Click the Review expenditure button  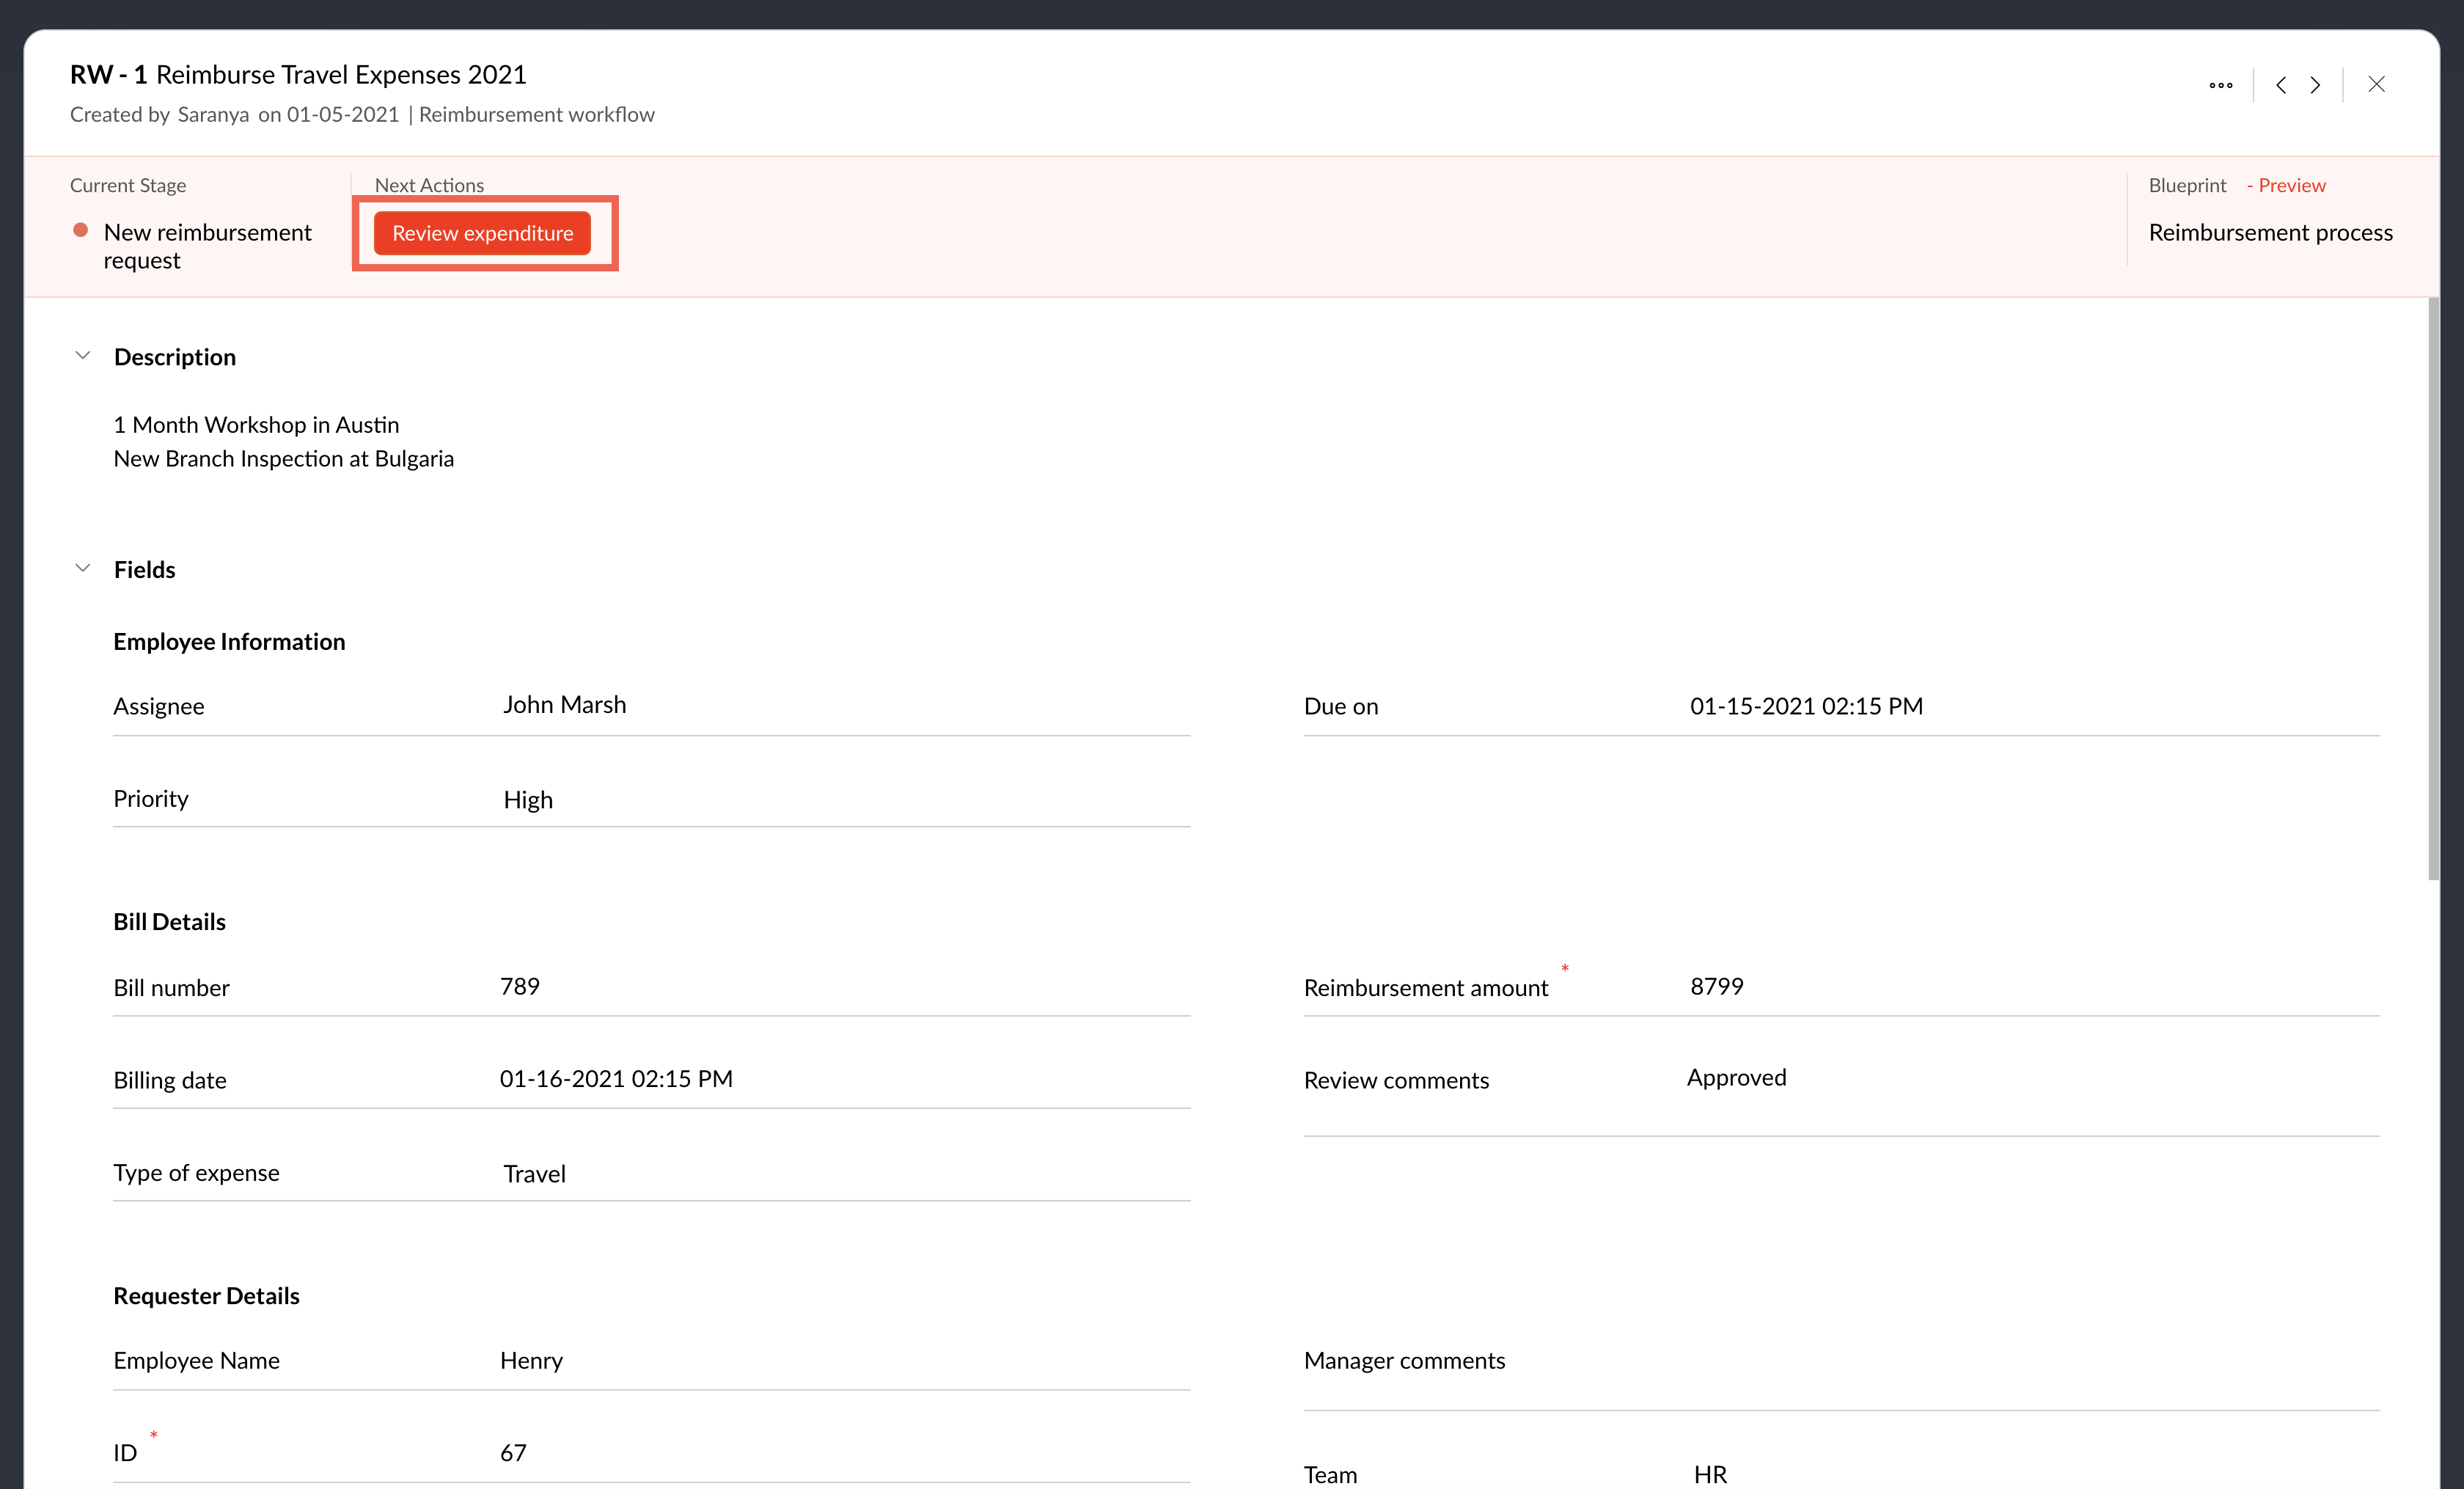click(x=482, y=233)
